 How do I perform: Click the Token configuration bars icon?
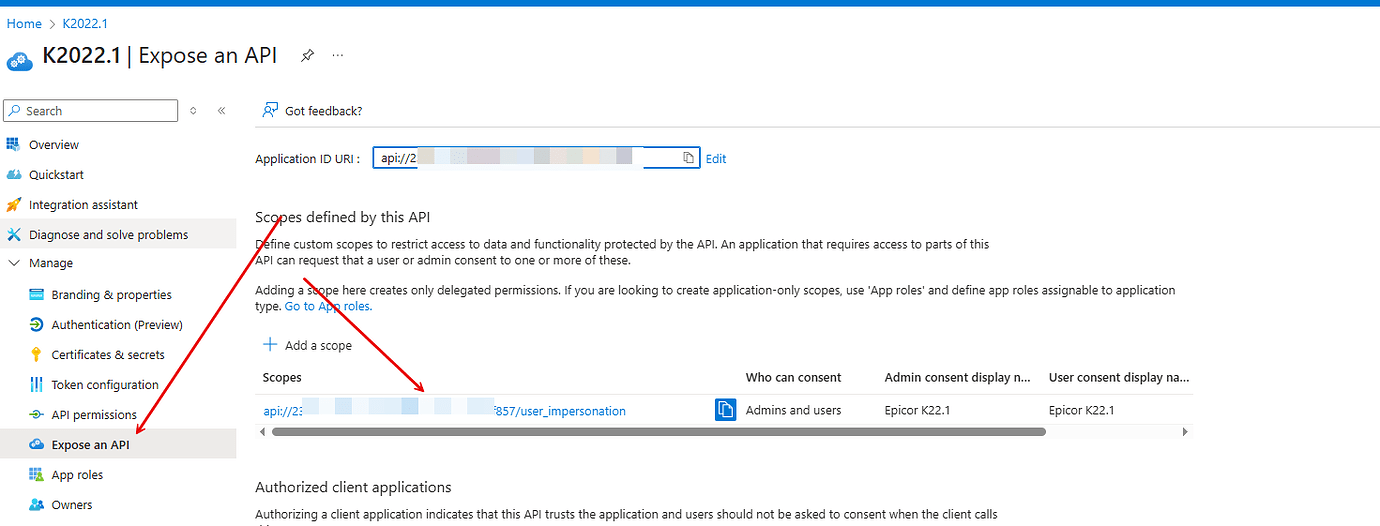(x=37, y=385)
